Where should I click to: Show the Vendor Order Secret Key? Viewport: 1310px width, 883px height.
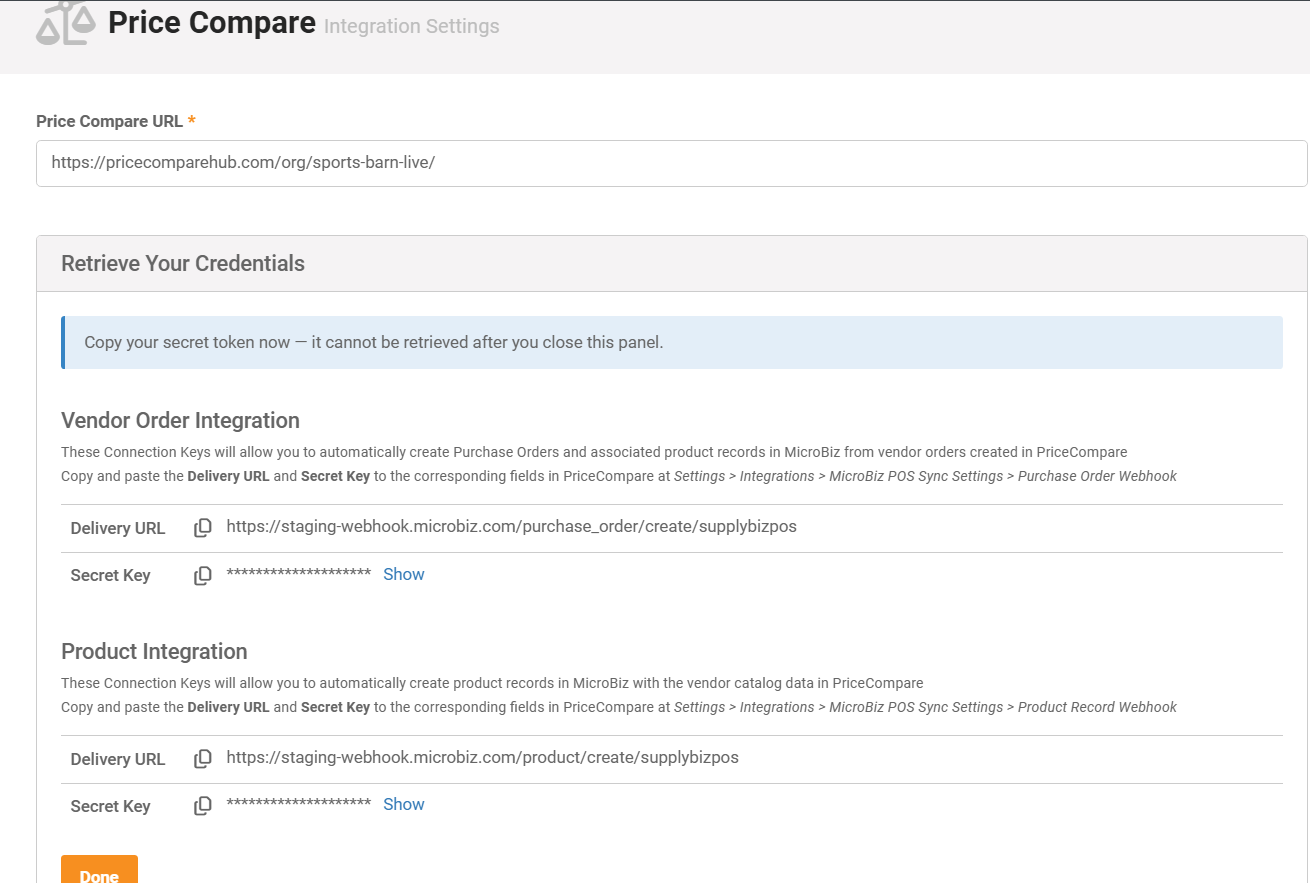click(x=404, y=574)
